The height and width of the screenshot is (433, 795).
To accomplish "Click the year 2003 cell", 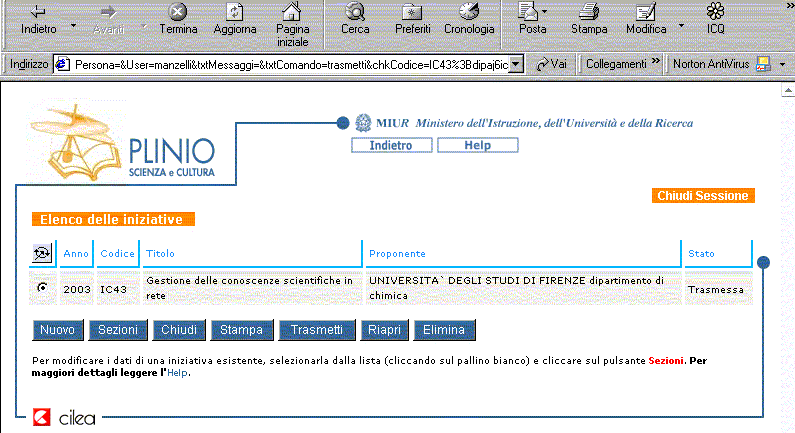I will (77, 290).
